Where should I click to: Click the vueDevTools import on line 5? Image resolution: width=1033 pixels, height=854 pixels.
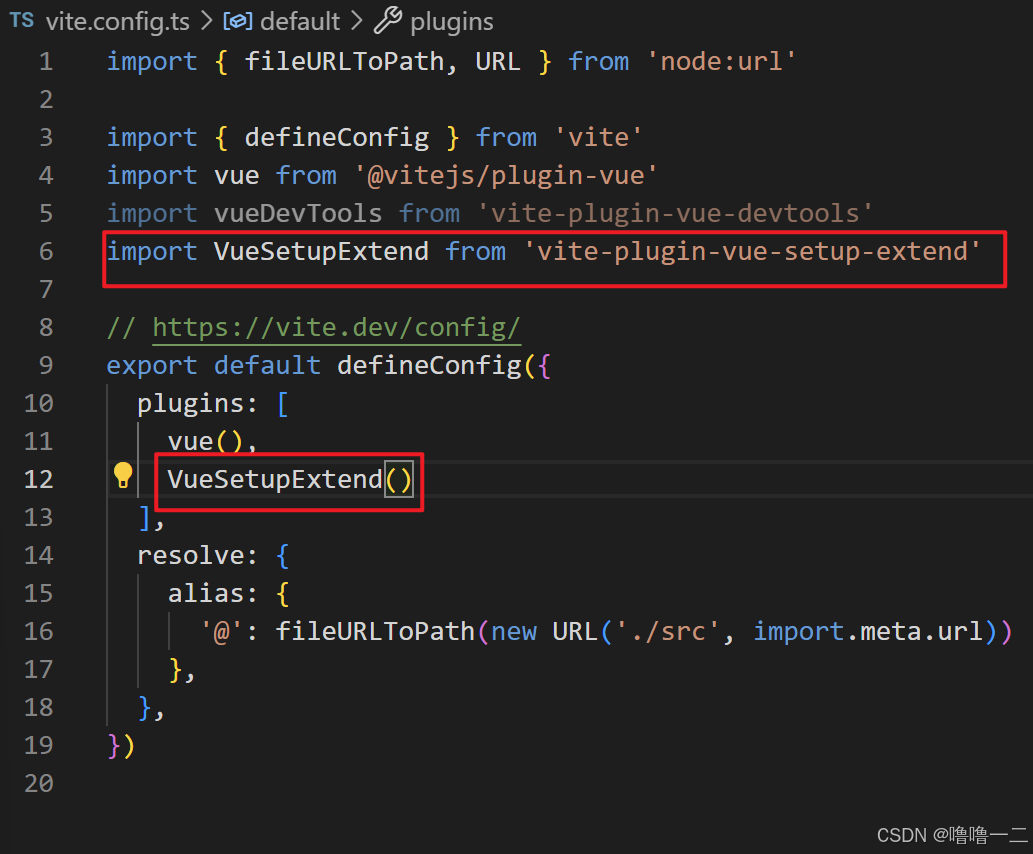(x=298, y=212)
